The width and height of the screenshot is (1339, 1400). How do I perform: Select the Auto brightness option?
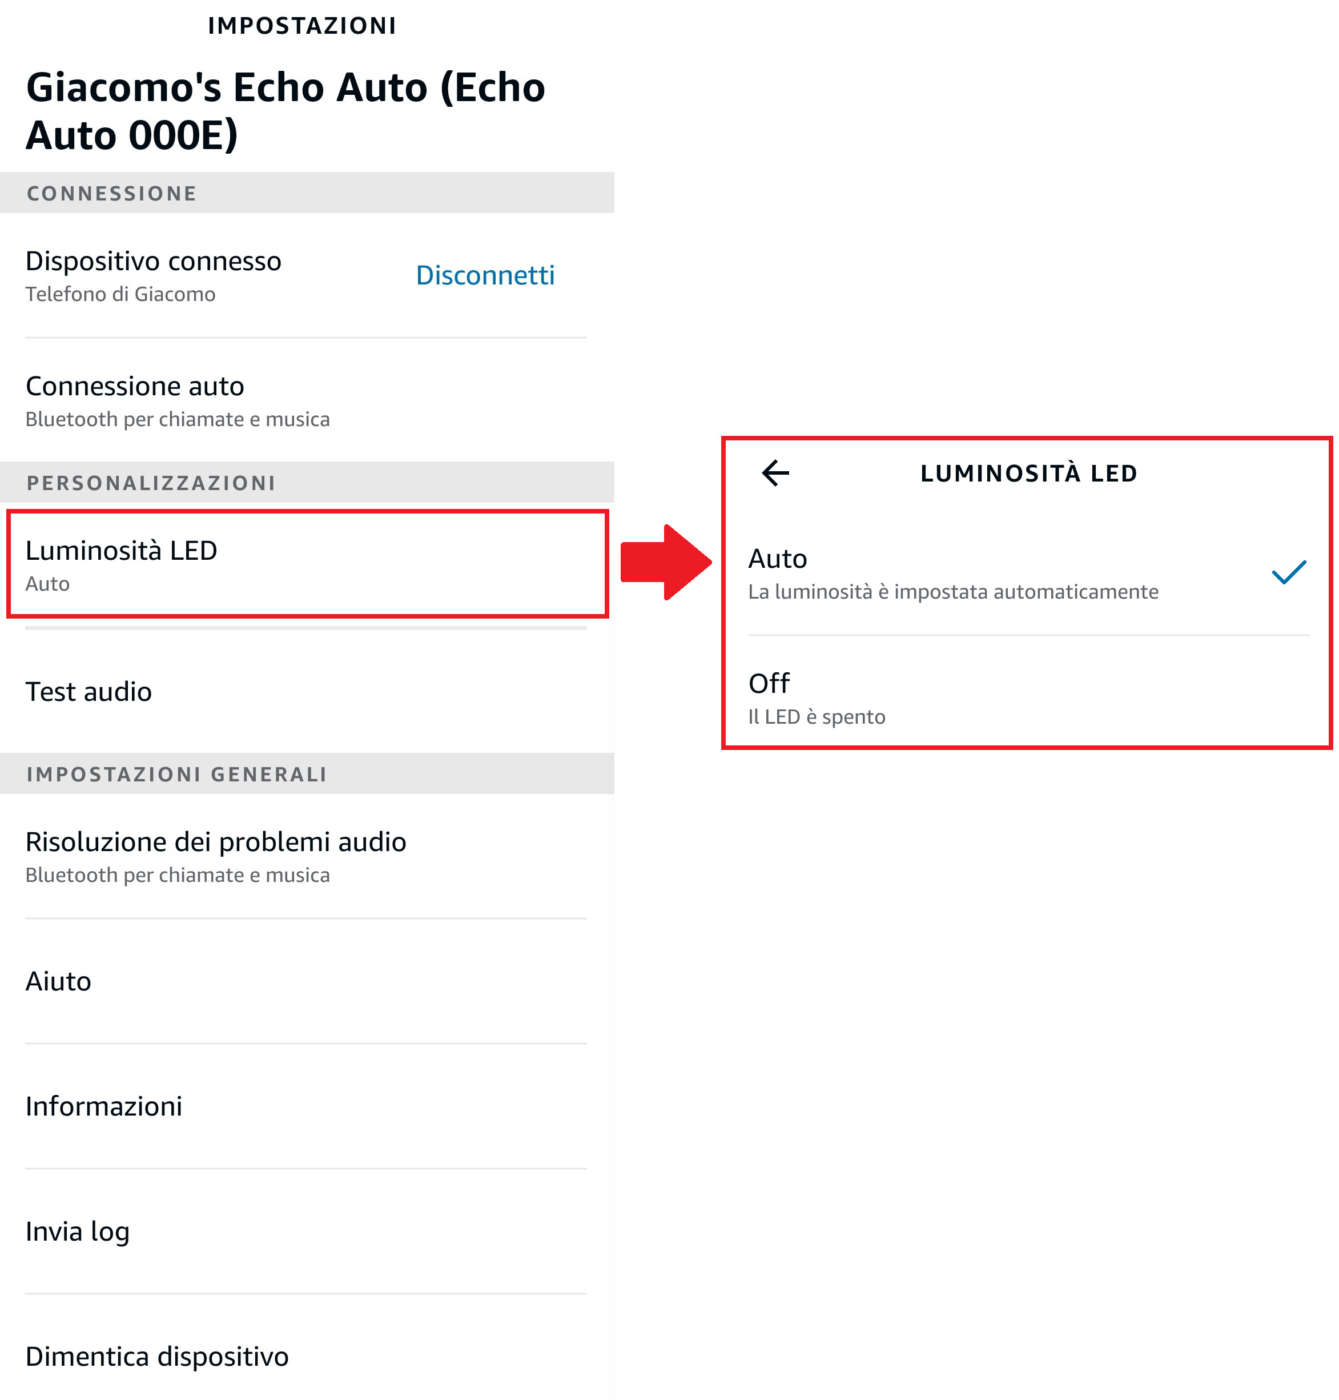pyautogui.click(x=953, y=574)
